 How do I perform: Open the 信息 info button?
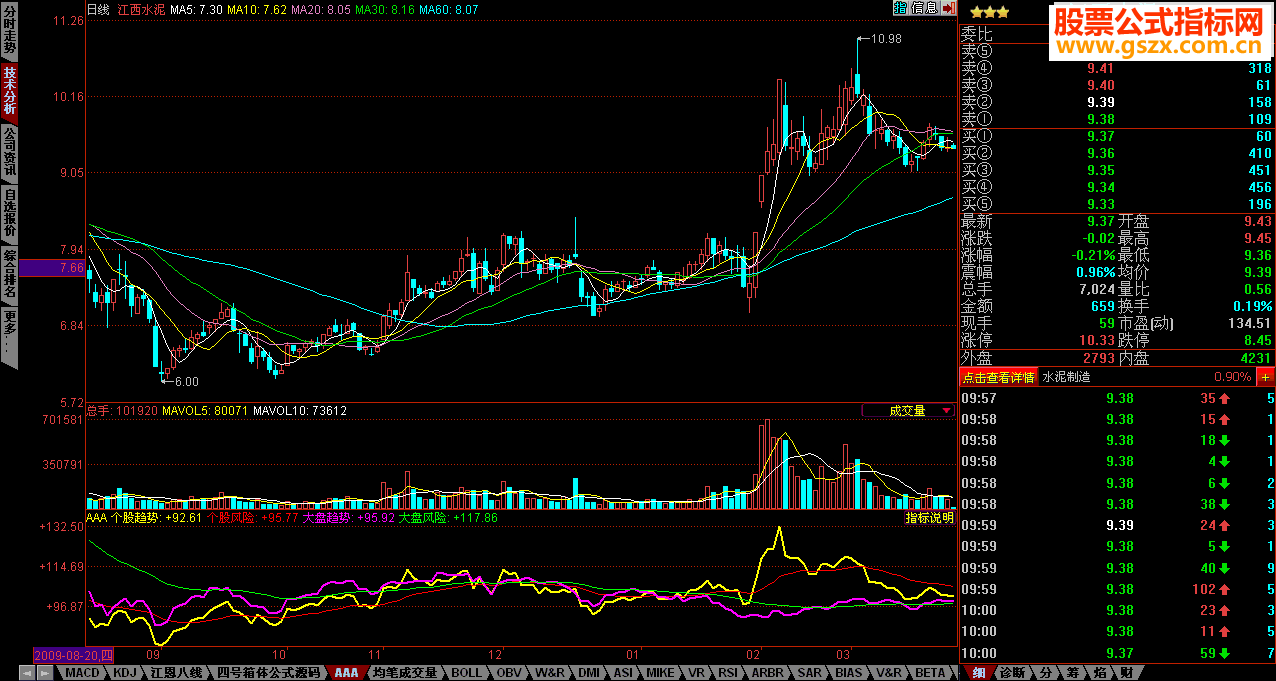coord(924,8)
